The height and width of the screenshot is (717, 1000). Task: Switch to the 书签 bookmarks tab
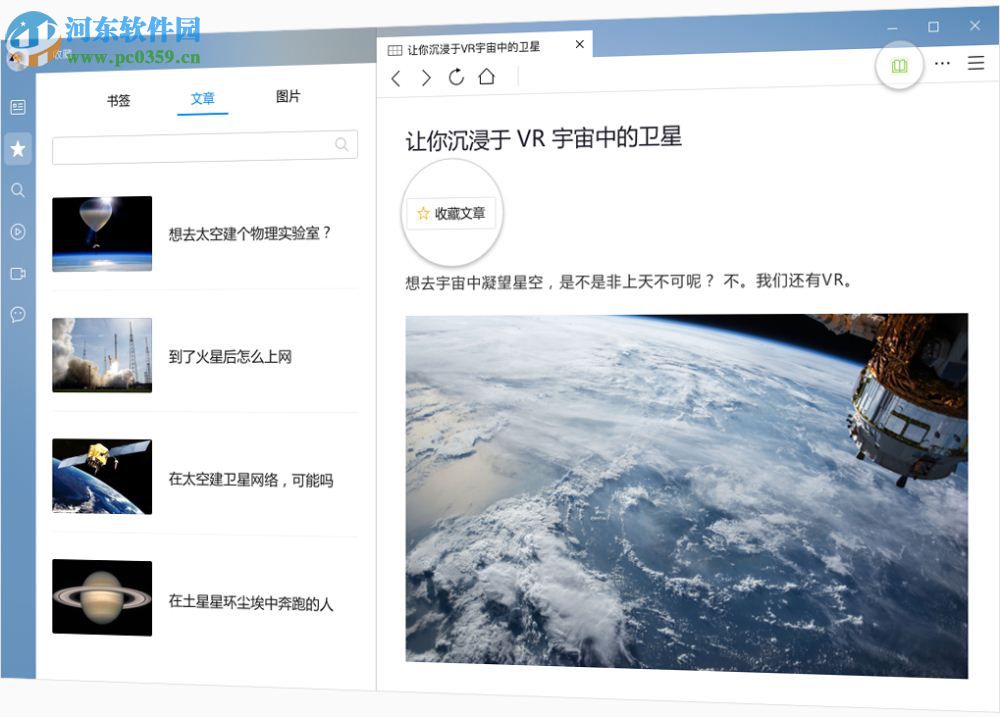117,99
